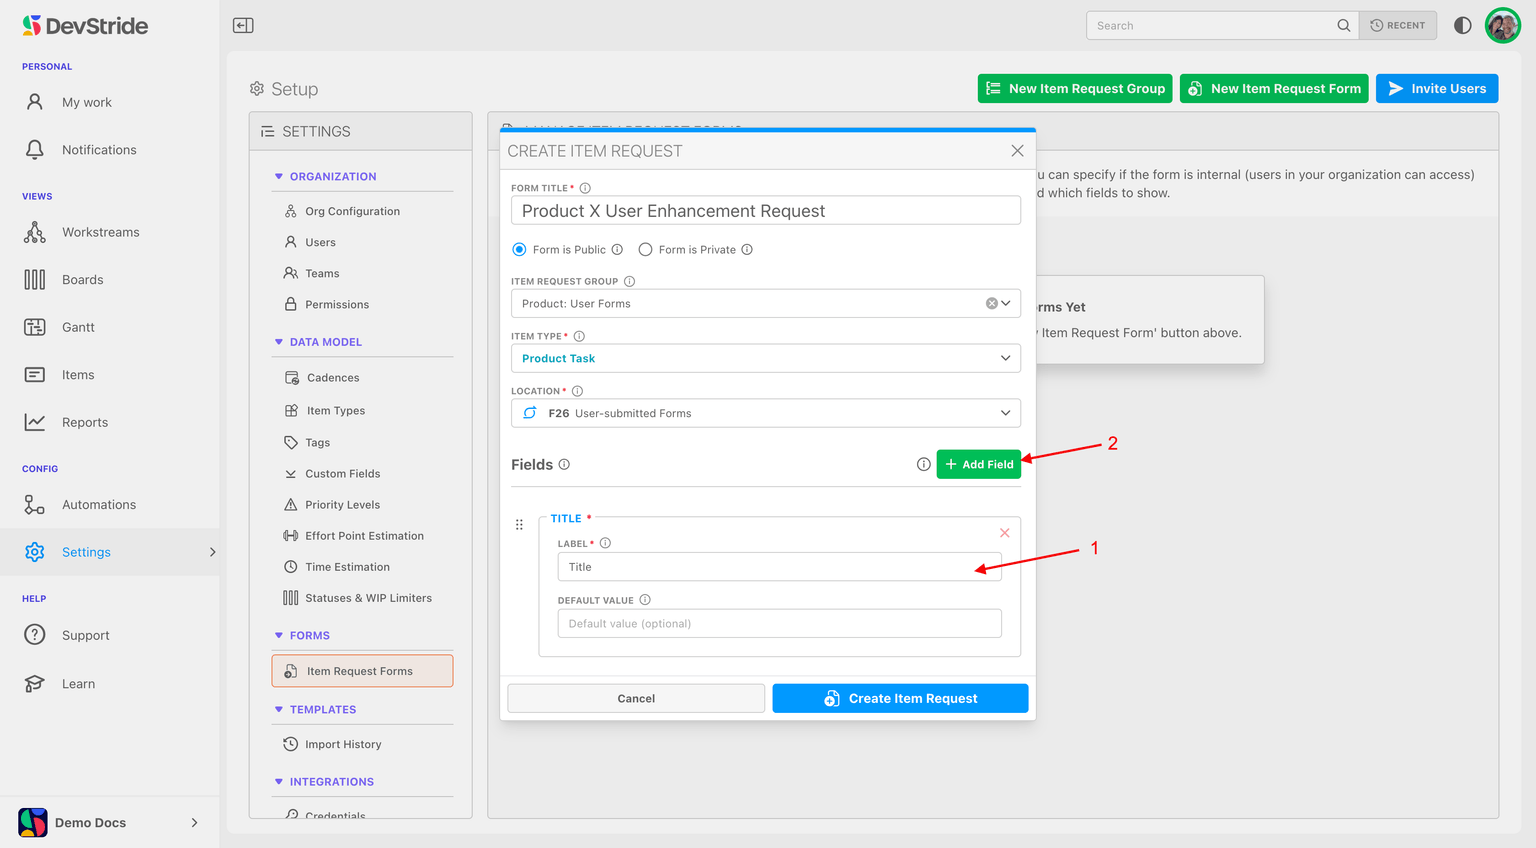Screen dimensions: 1536x848
Task: Open the Fields info icon
Action: point(564,464)
